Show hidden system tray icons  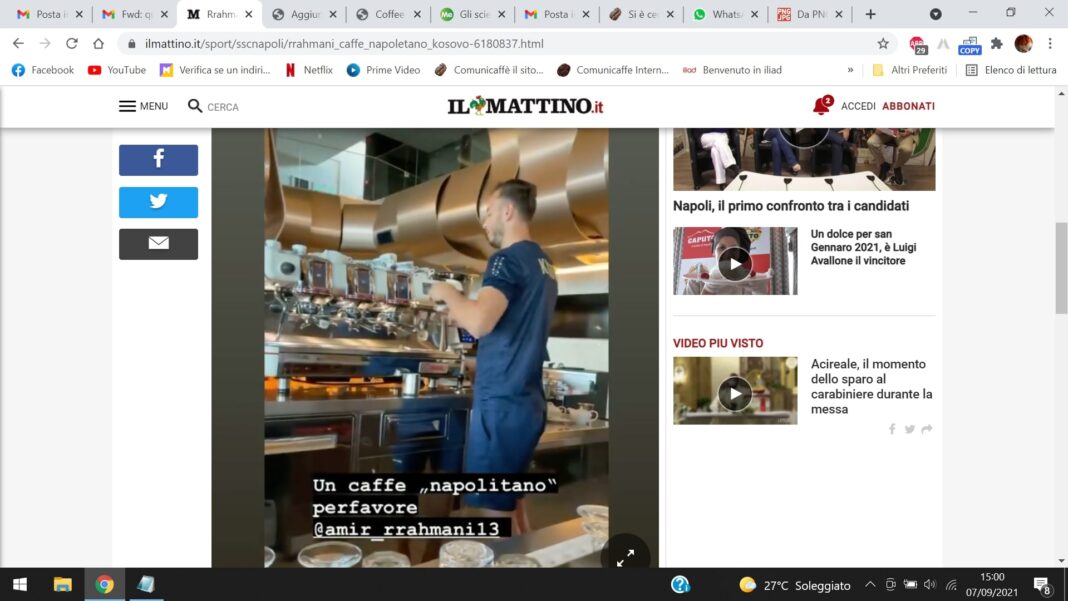(869, 585)
